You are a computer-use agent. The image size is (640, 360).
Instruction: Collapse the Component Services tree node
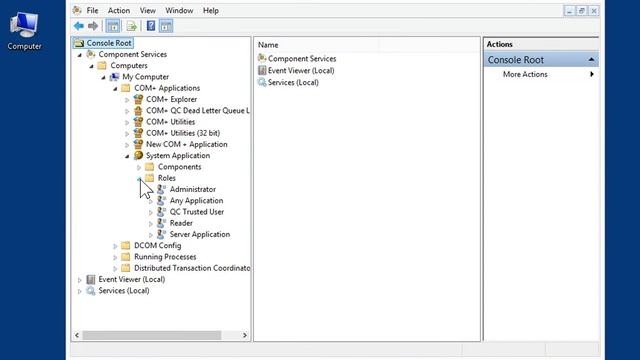tap(80, 55)
